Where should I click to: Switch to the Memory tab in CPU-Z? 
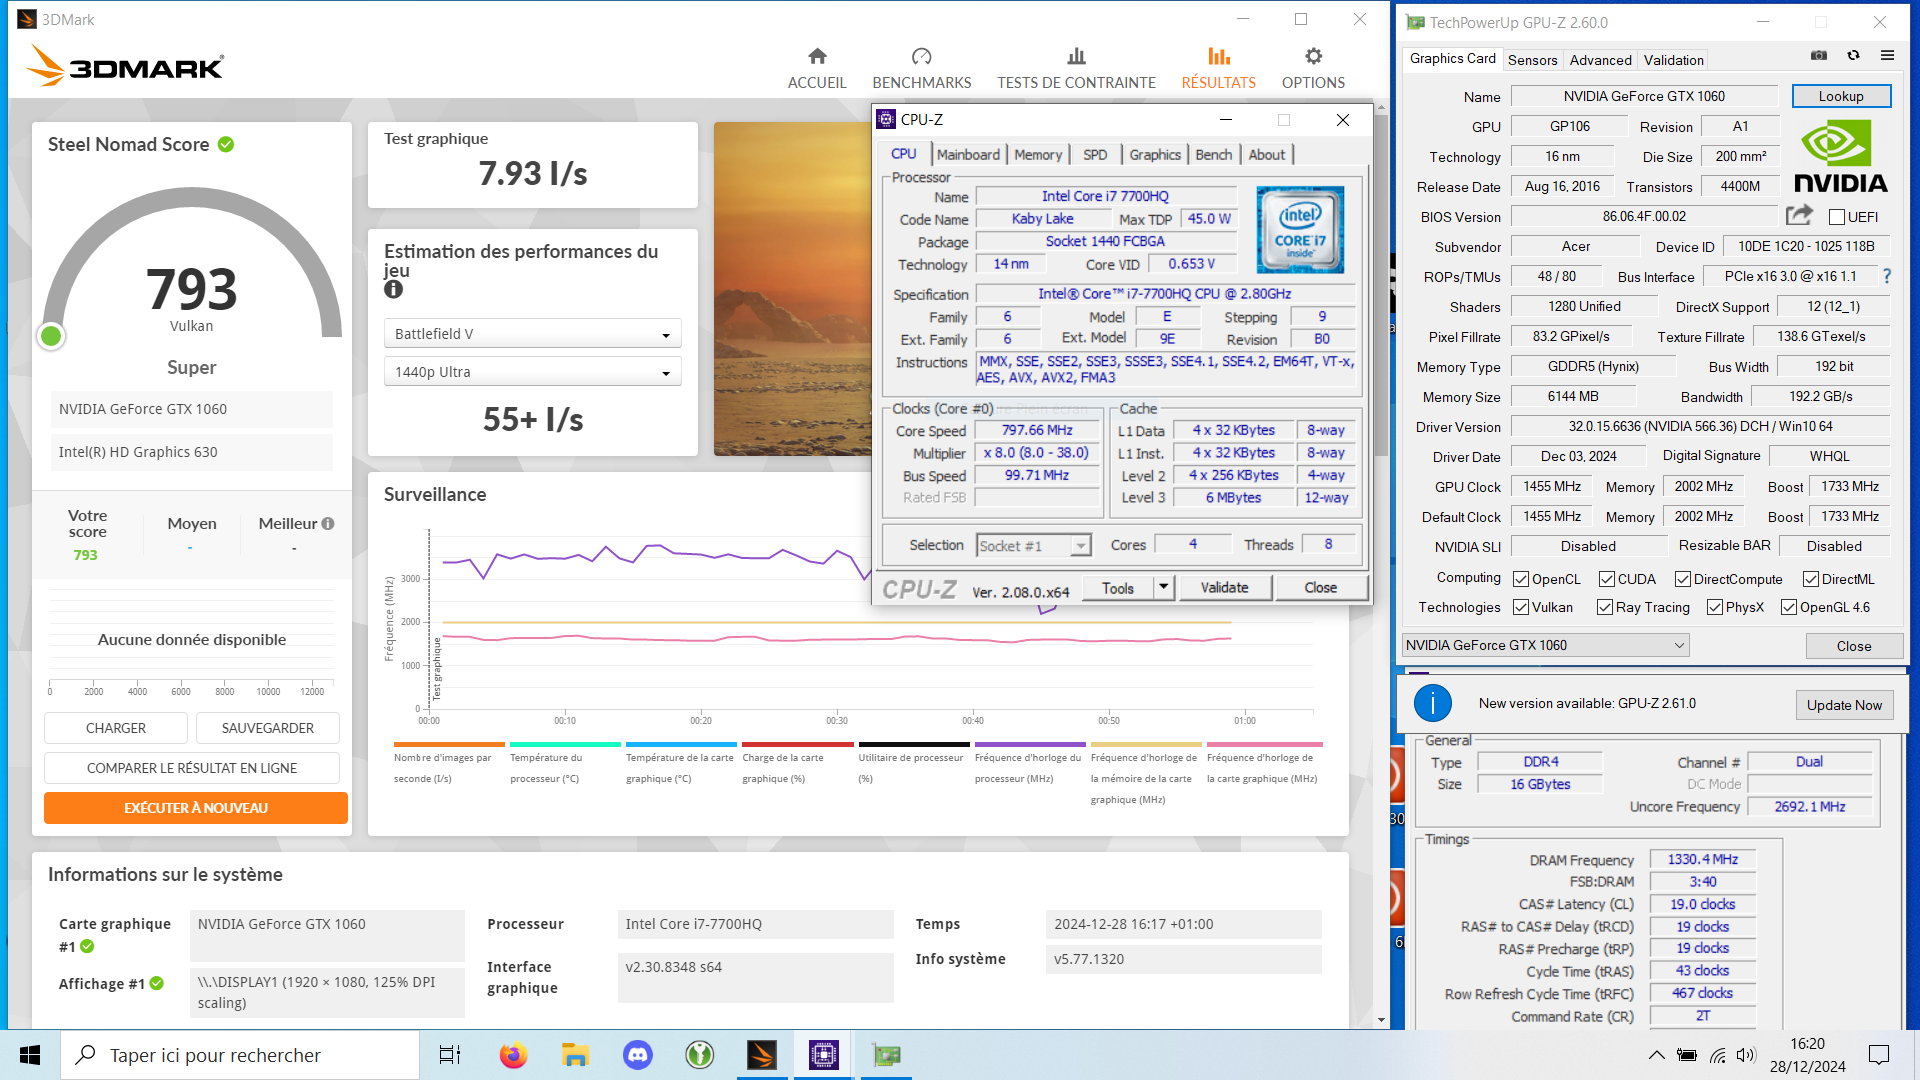1038,154
